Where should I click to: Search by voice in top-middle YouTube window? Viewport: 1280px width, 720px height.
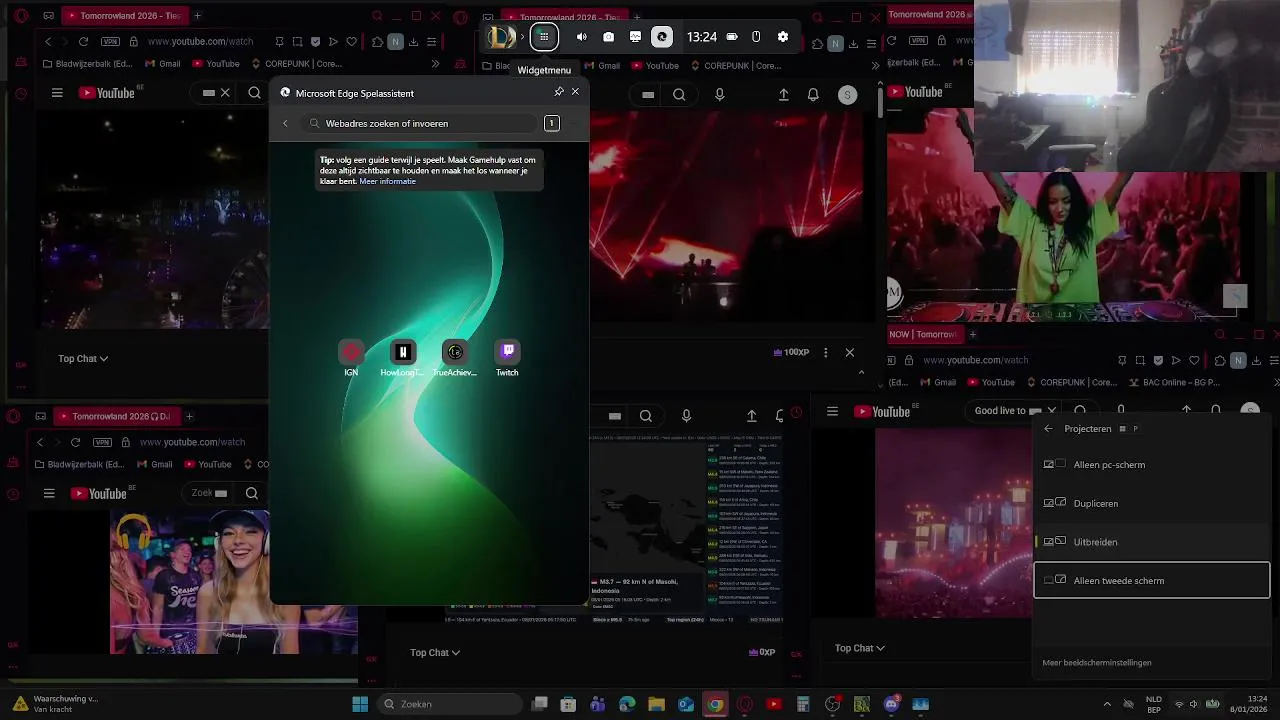click(x=720, y=95)
